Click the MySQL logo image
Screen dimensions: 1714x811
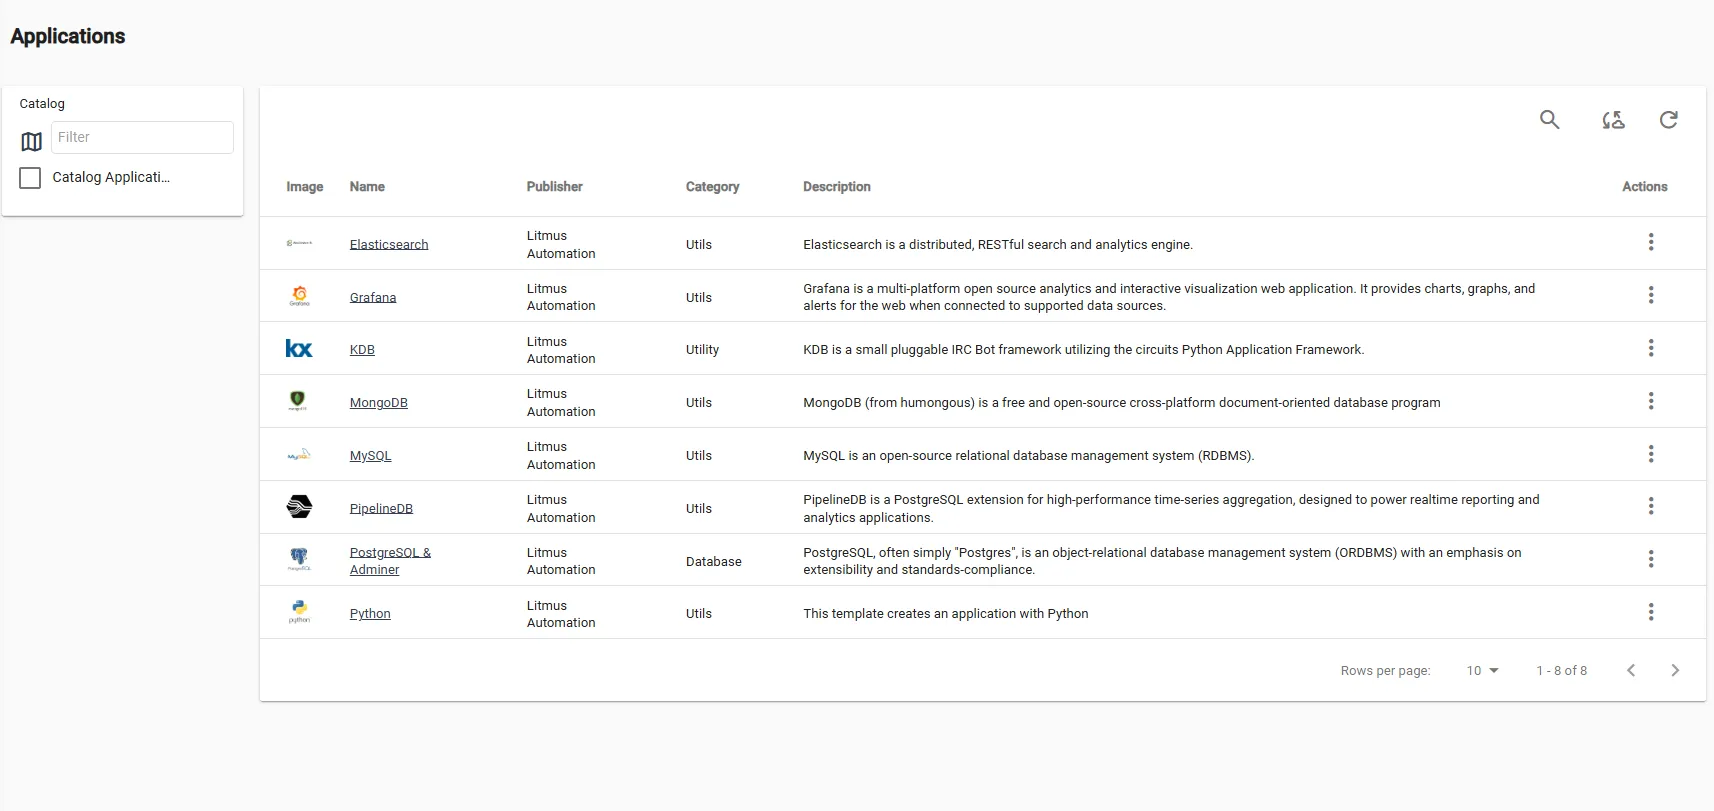(299, 454)
